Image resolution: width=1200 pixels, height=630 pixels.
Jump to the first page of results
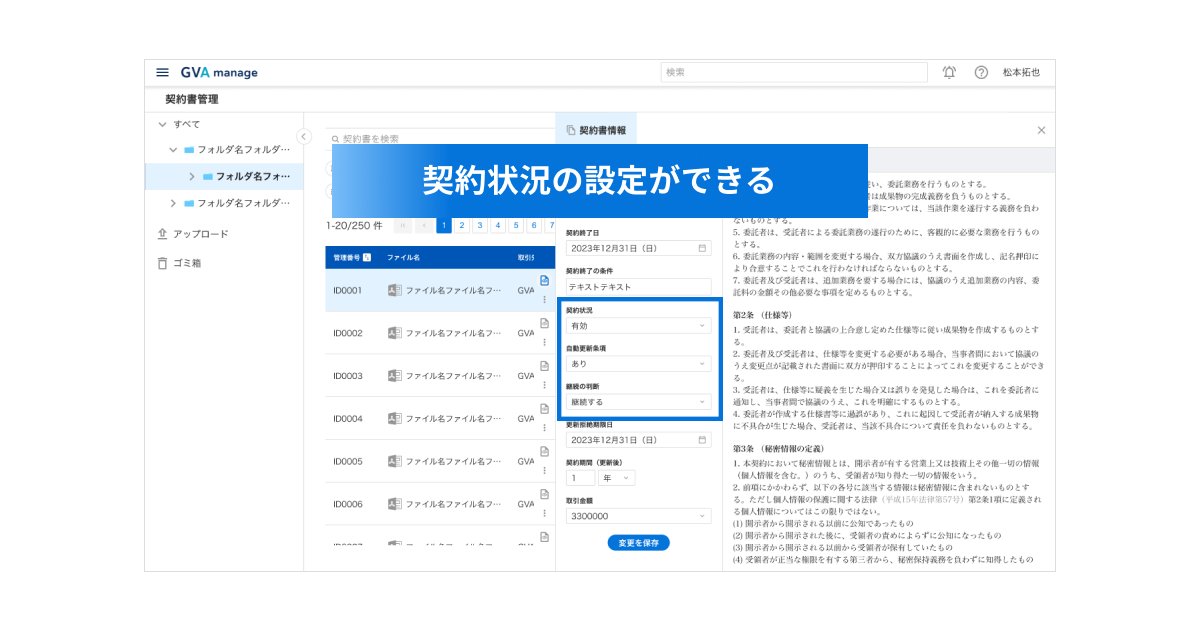tap(403, 225)
